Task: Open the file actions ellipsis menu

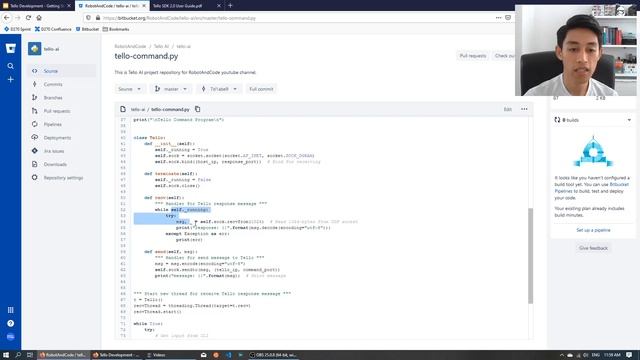Action: click(524, 109)
